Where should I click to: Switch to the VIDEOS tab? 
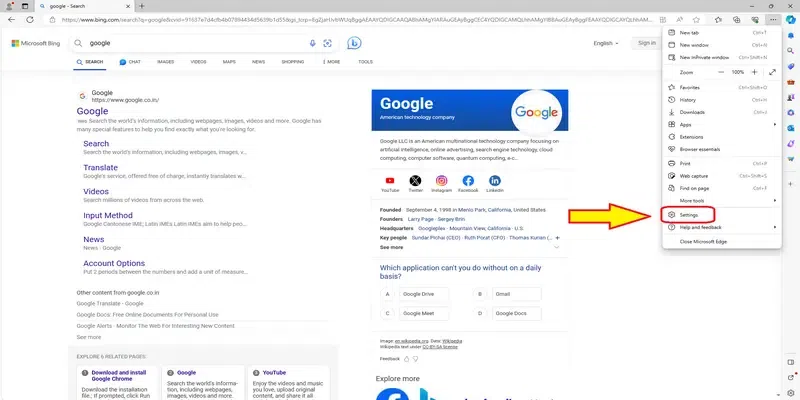[x=198, y=62]
